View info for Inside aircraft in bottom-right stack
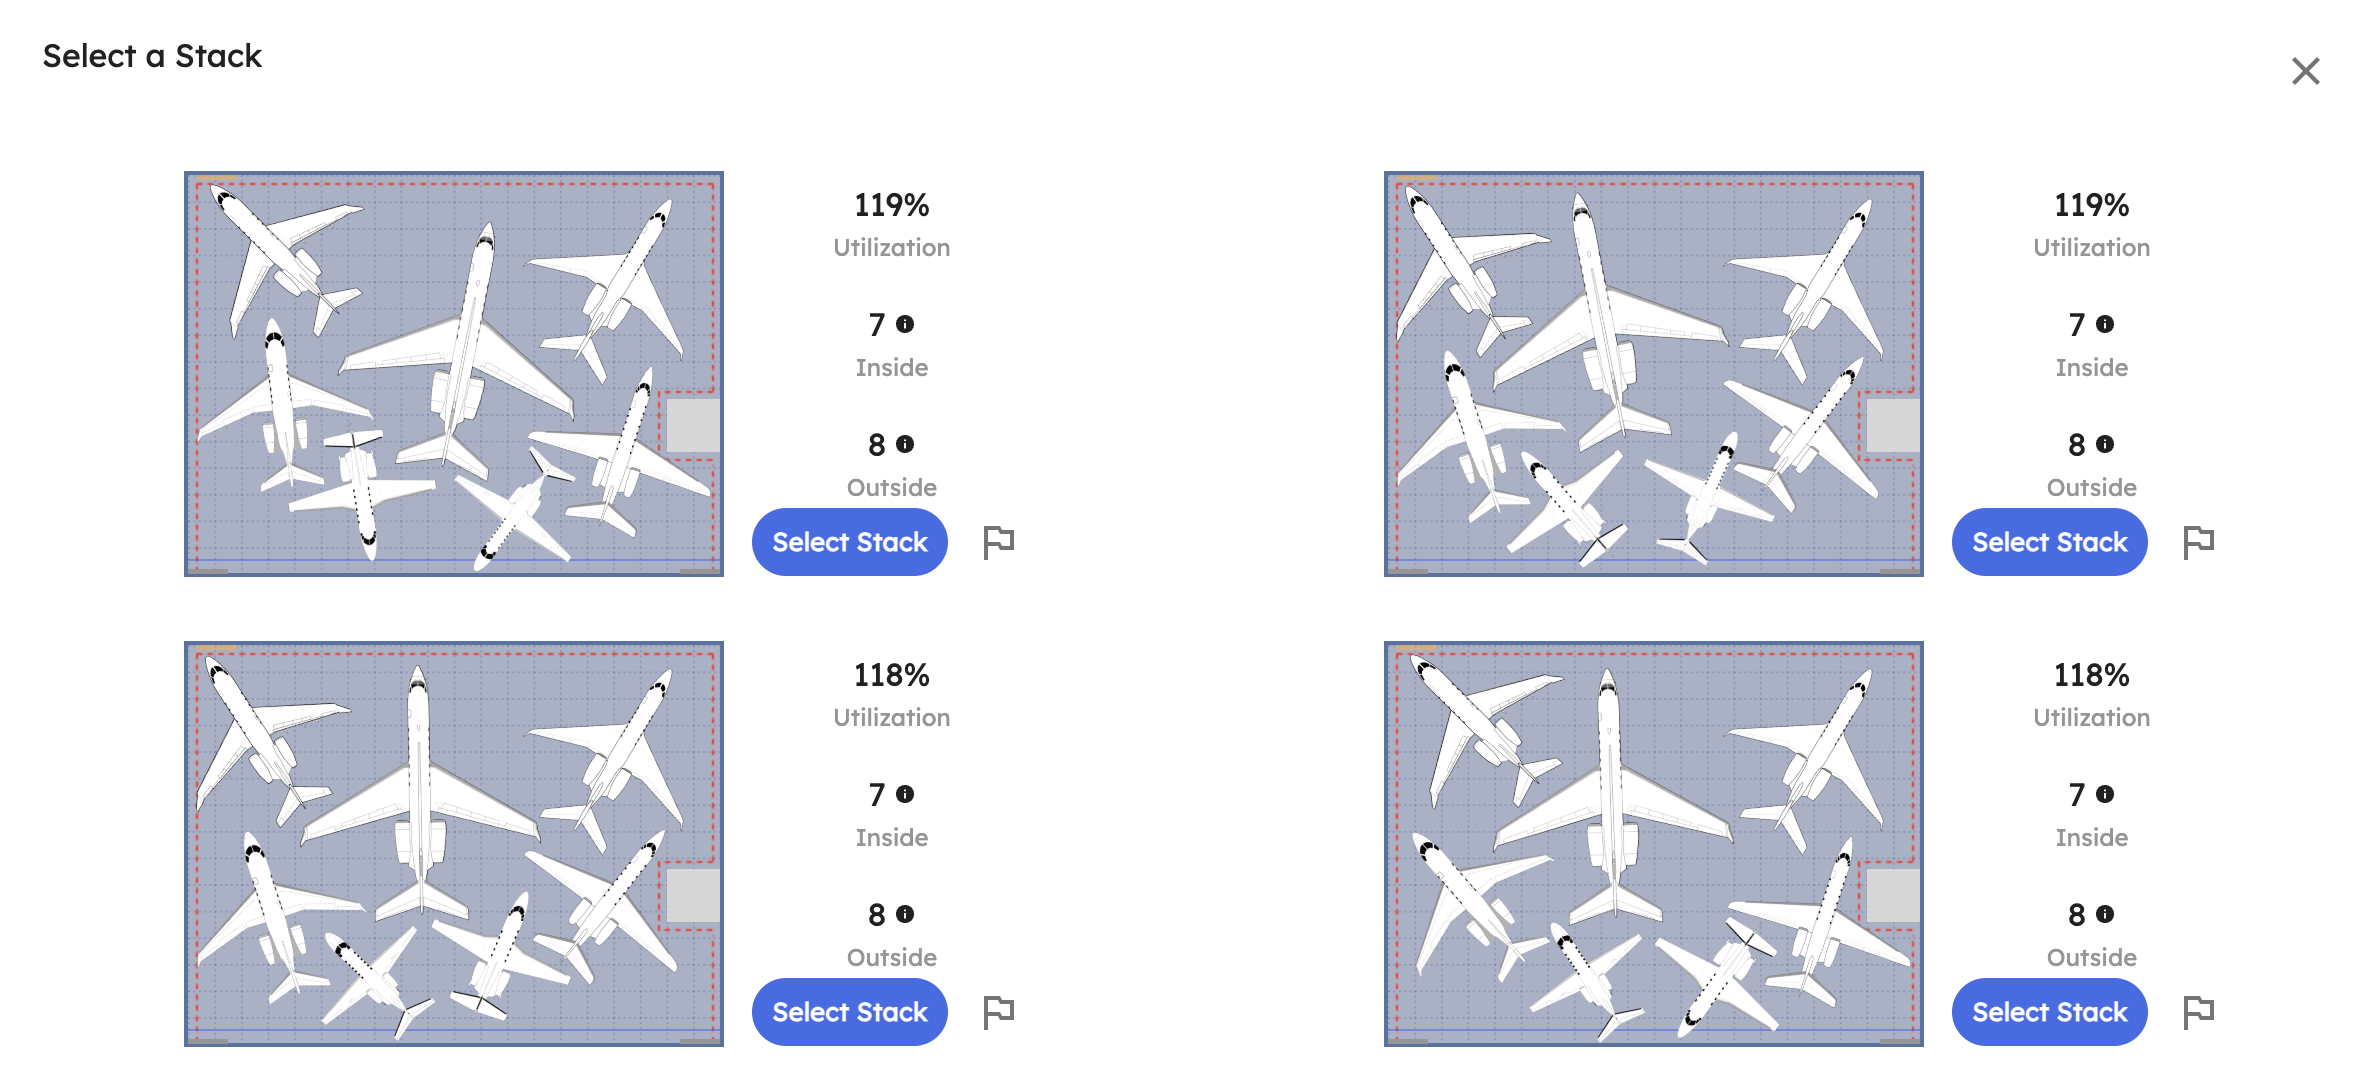 pyautogui.click(x=2107, y=793)
